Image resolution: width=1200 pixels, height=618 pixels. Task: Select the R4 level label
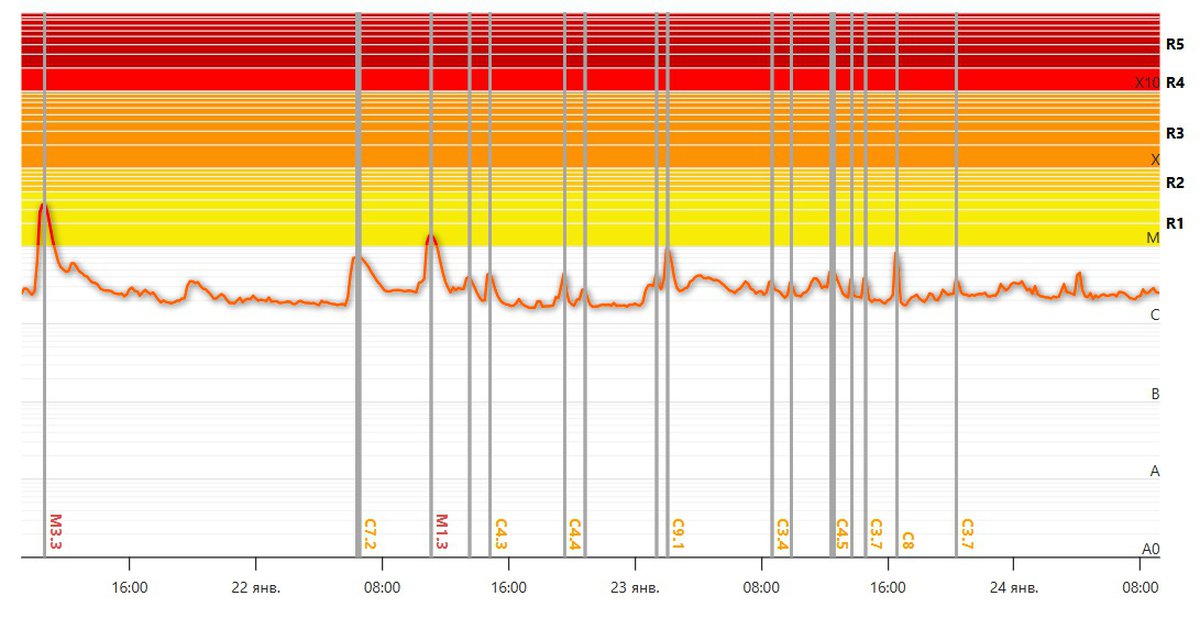(x=1175, y=82)
